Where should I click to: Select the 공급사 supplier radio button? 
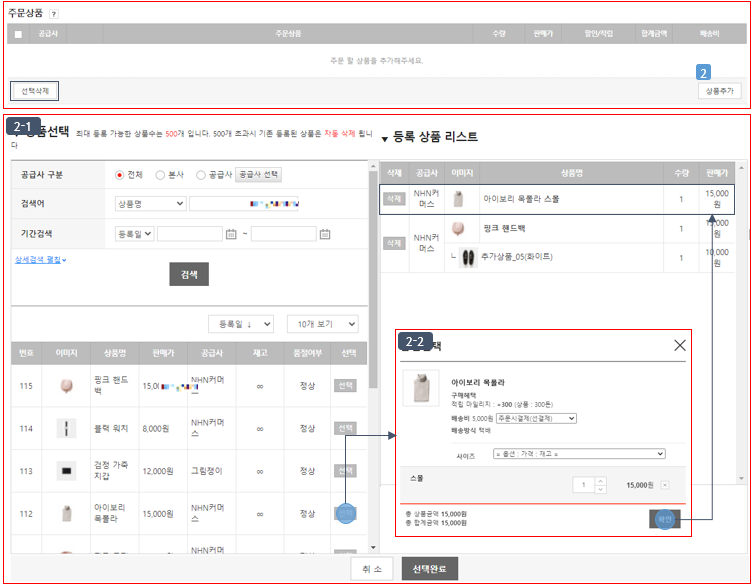pyautogui.click(x=201, y=175)
